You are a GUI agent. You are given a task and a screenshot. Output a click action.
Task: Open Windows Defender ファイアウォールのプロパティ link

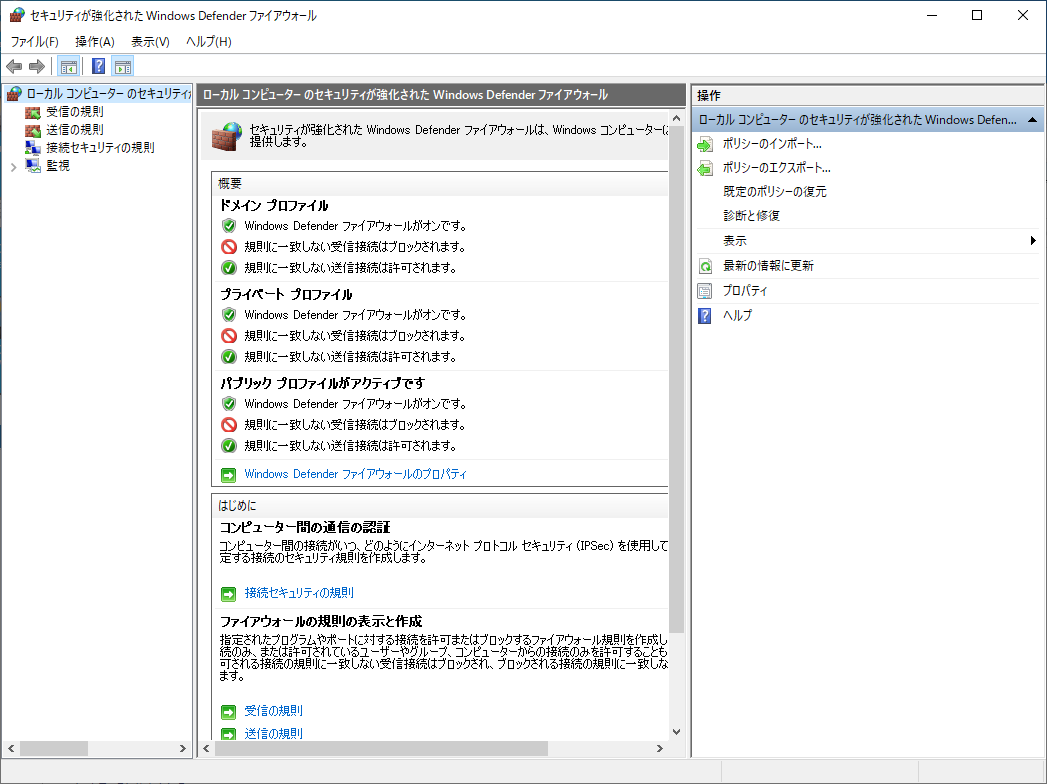click(355, 474)
